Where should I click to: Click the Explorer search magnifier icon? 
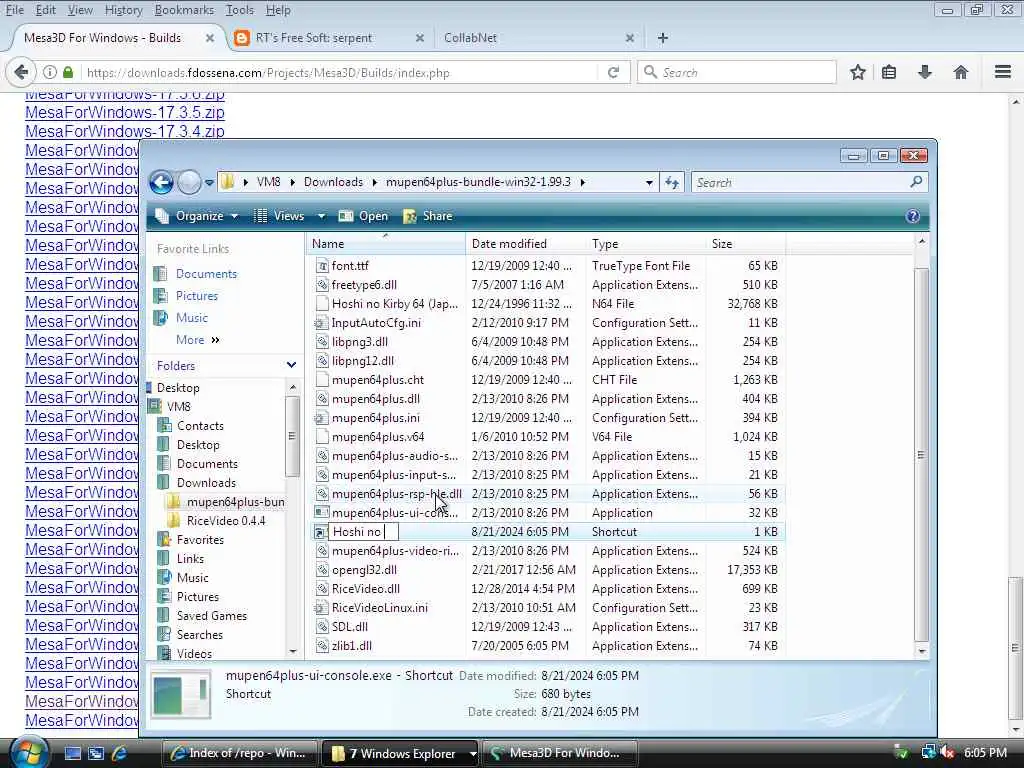pyautogui.click(x=916, y=182)
